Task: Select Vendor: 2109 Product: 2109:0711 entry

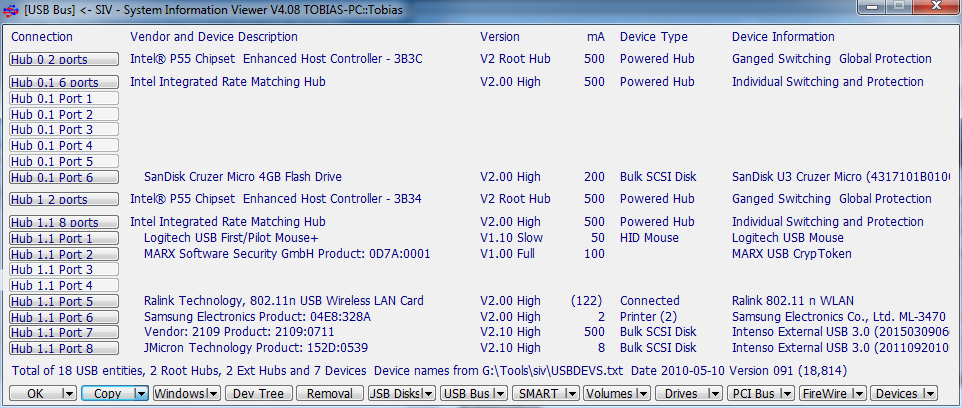Action: [x=239, y=332]
